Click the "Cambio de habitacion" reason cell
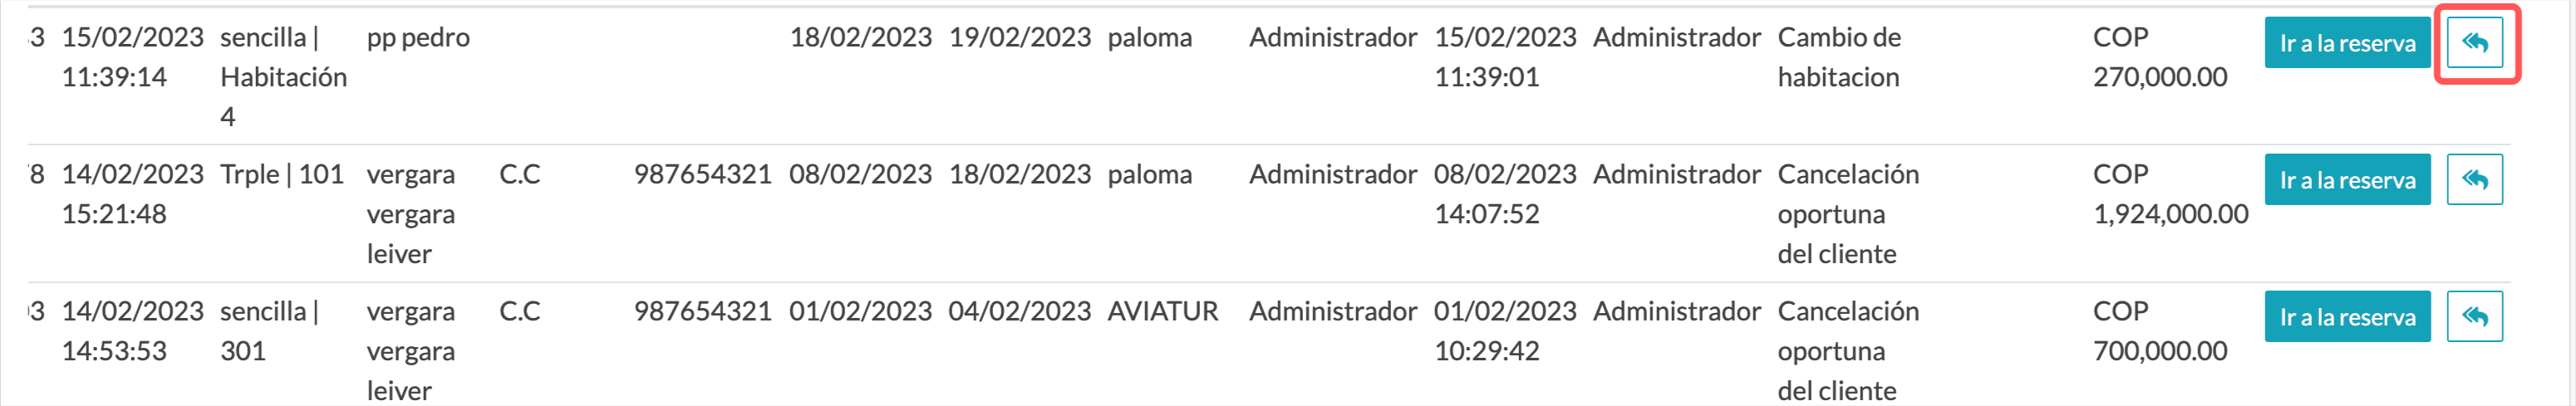Image resolution: width=2576 pixels, height=406 pixels. coord(1839,57)
